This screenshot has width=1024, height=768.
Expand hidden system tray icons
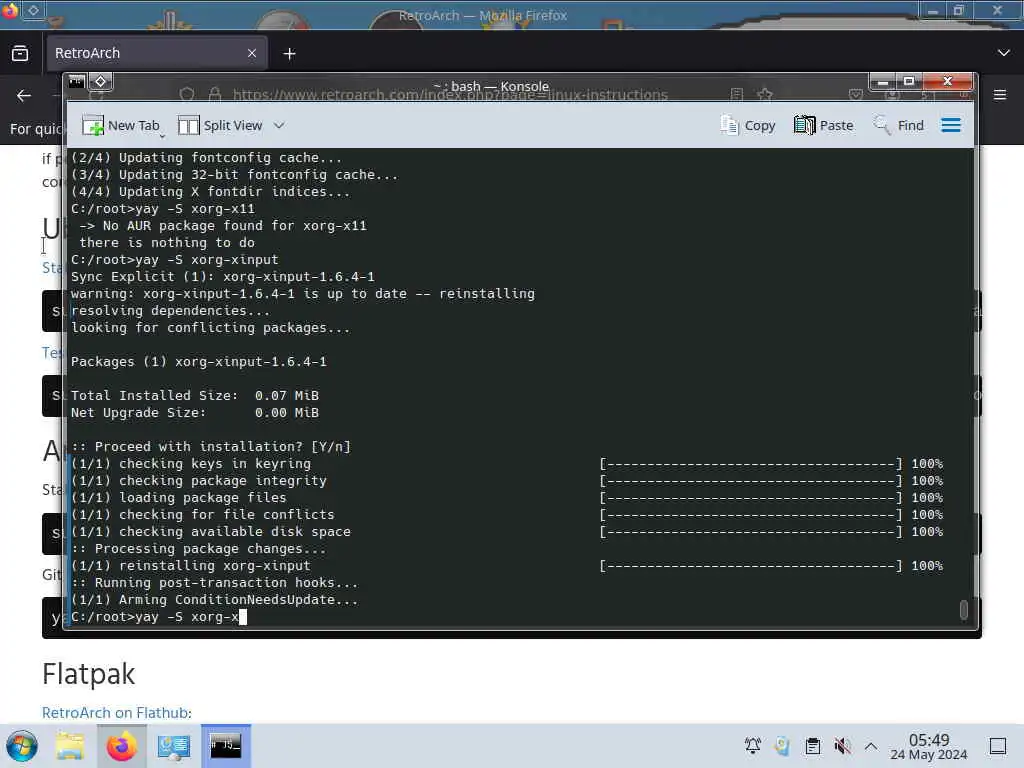pos(871,746)
